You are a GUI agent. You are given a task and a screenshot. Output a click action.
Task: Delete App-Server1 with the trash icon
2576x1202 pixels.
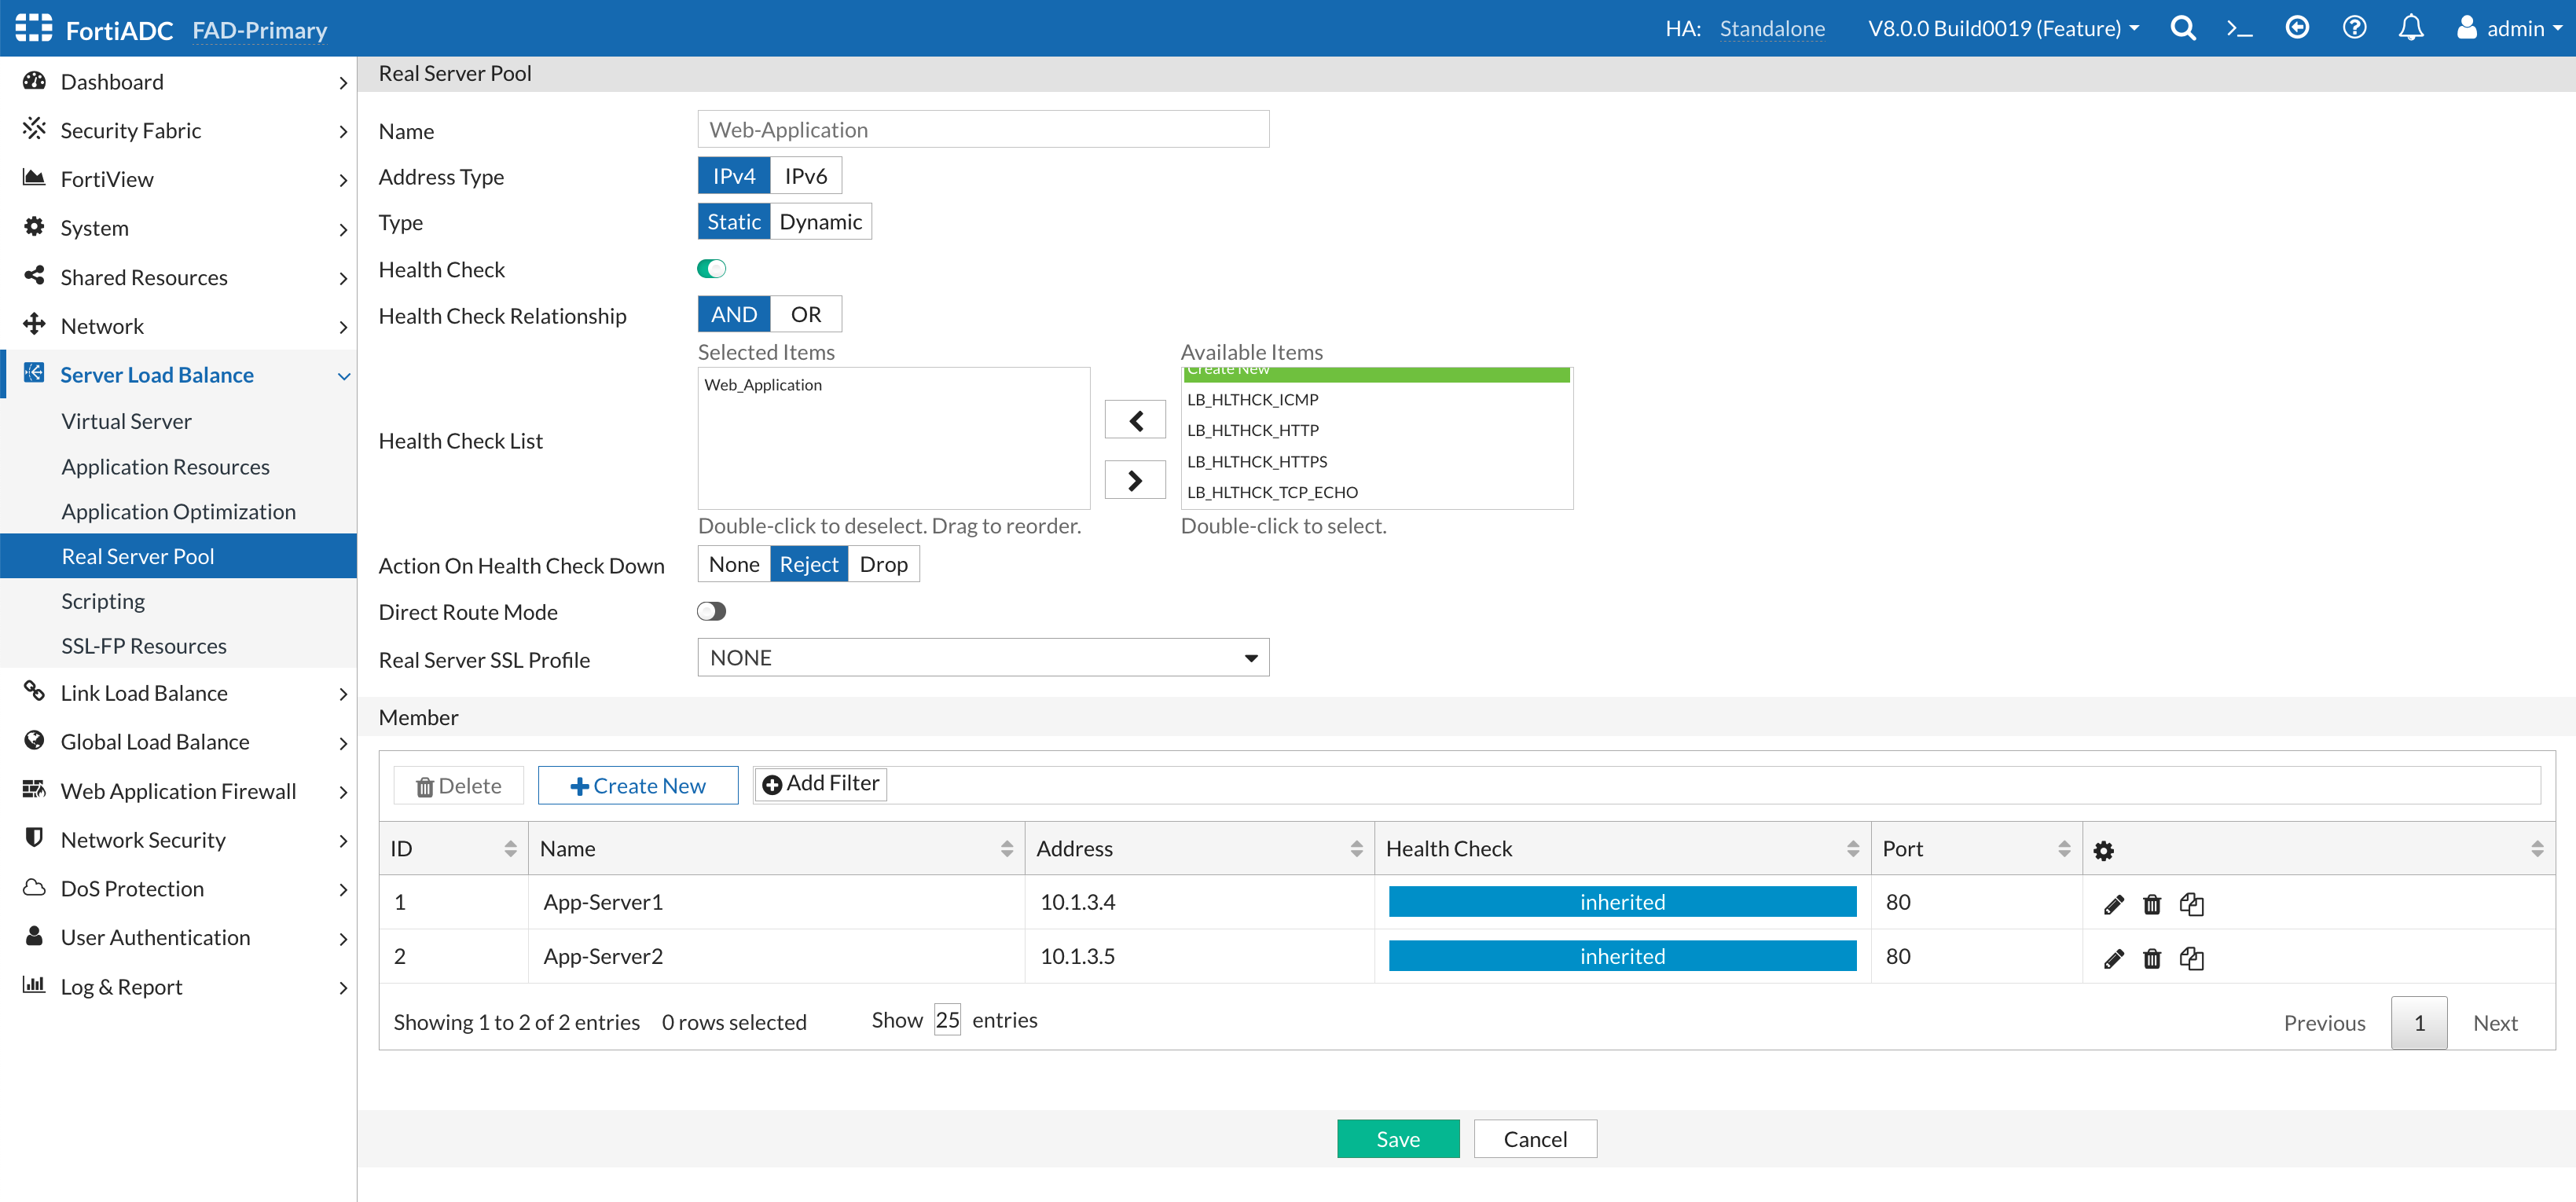[2152, 904]
